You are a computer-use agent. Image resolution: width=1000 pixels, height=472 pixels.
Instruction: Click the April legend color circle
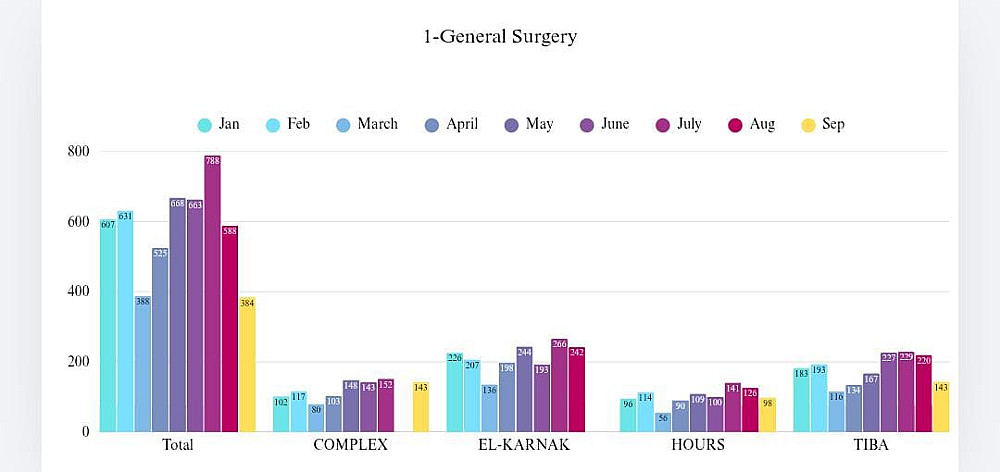(432, 125)
